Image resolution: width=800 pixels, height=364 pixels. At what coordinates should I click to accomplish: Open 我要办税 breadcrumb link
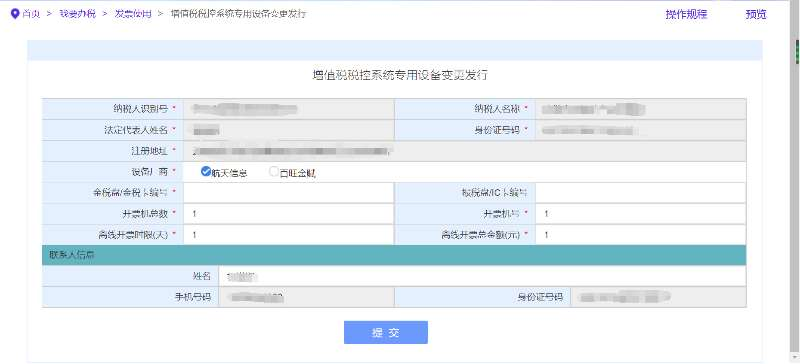tap(78, 14)
